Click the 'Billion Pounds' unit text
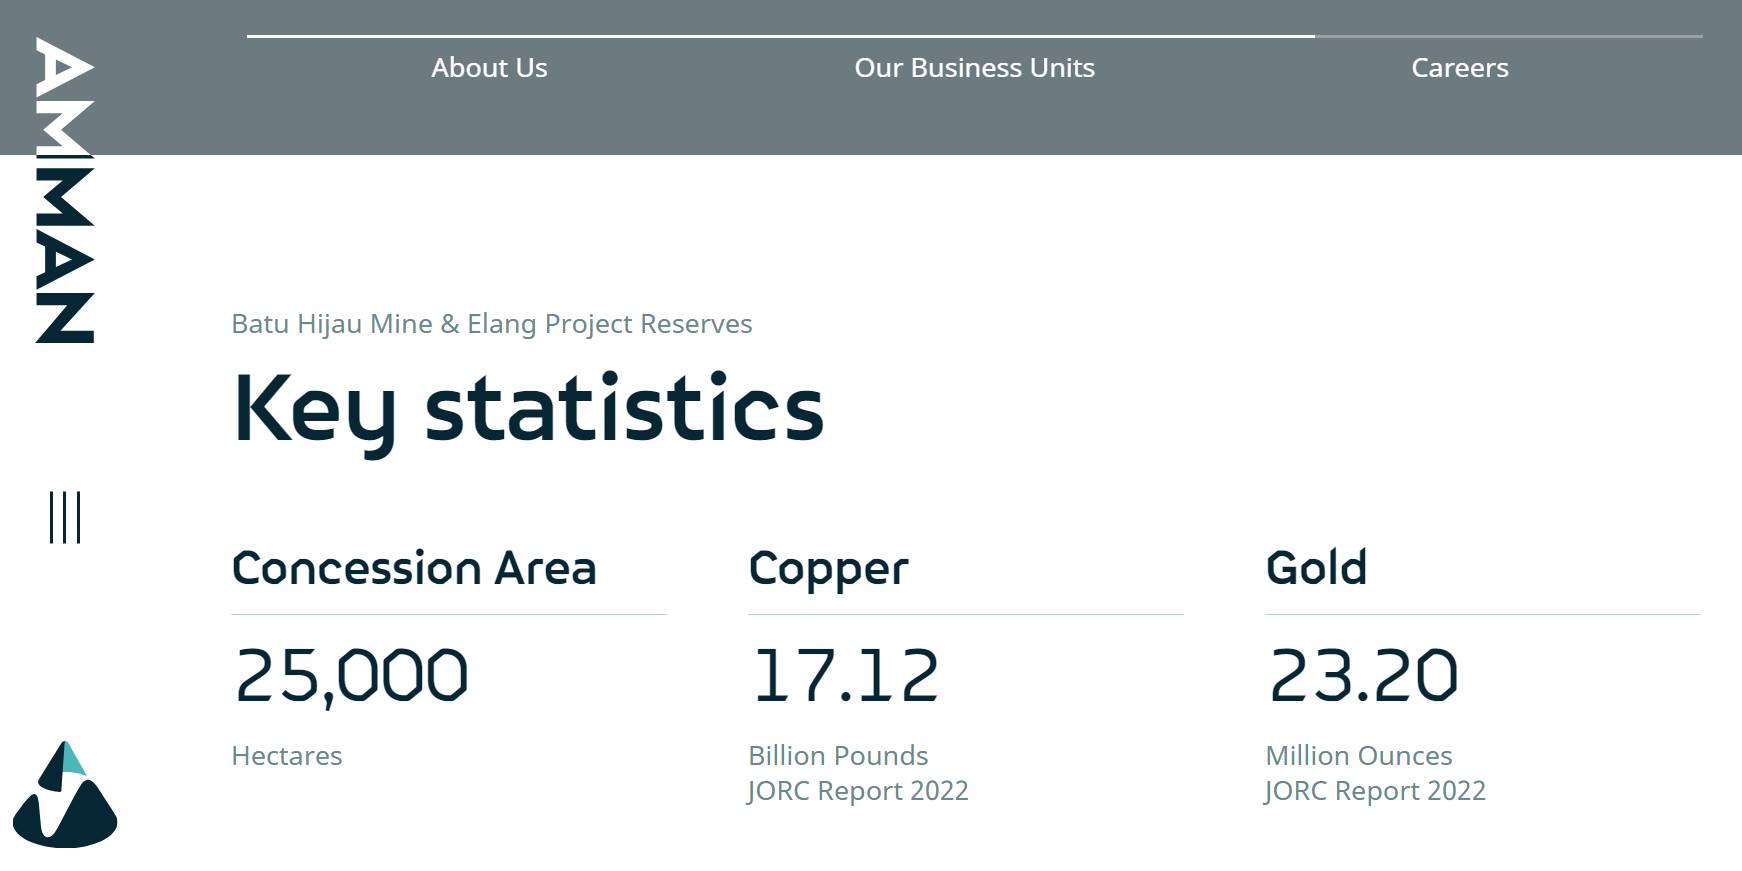1742x871 pixels. coord(838,756)
